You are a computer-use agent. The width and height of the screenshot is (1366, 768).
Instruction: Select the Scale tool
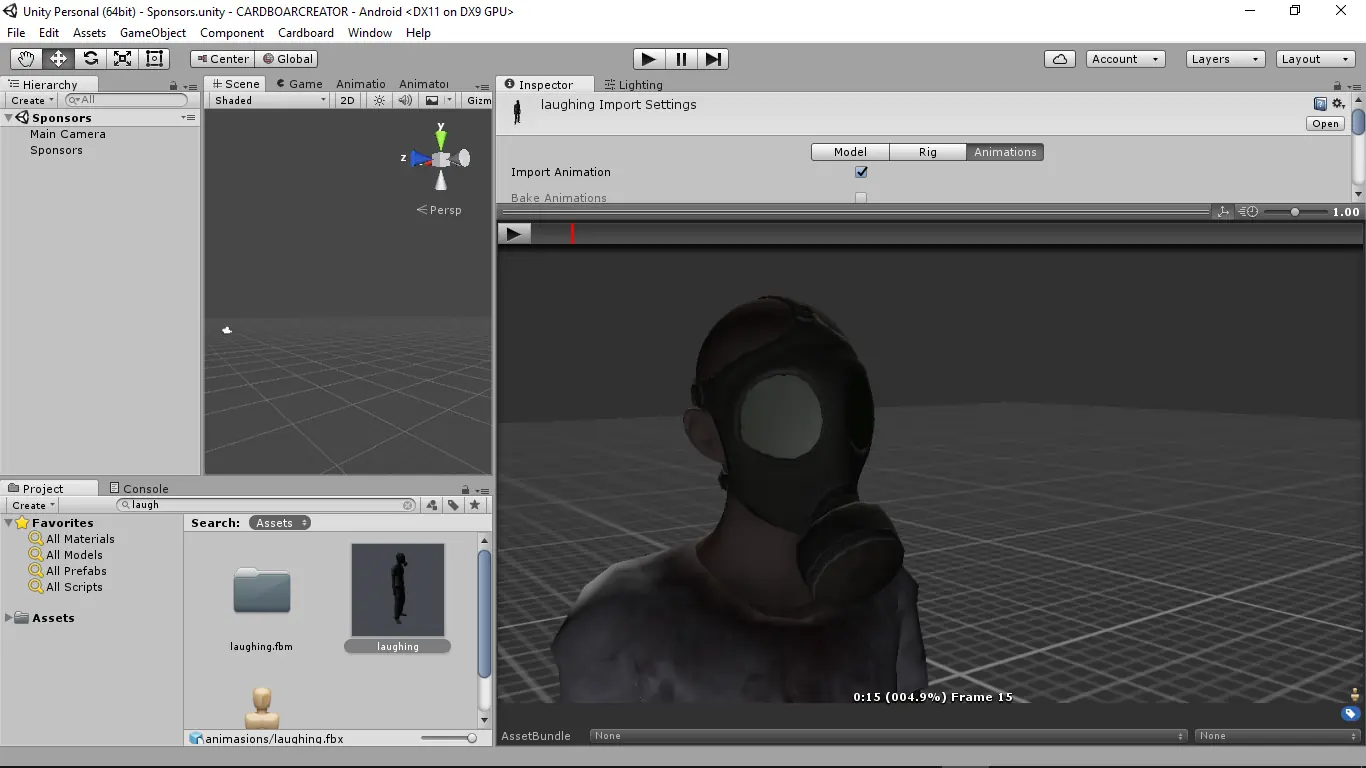coord(122,59)
